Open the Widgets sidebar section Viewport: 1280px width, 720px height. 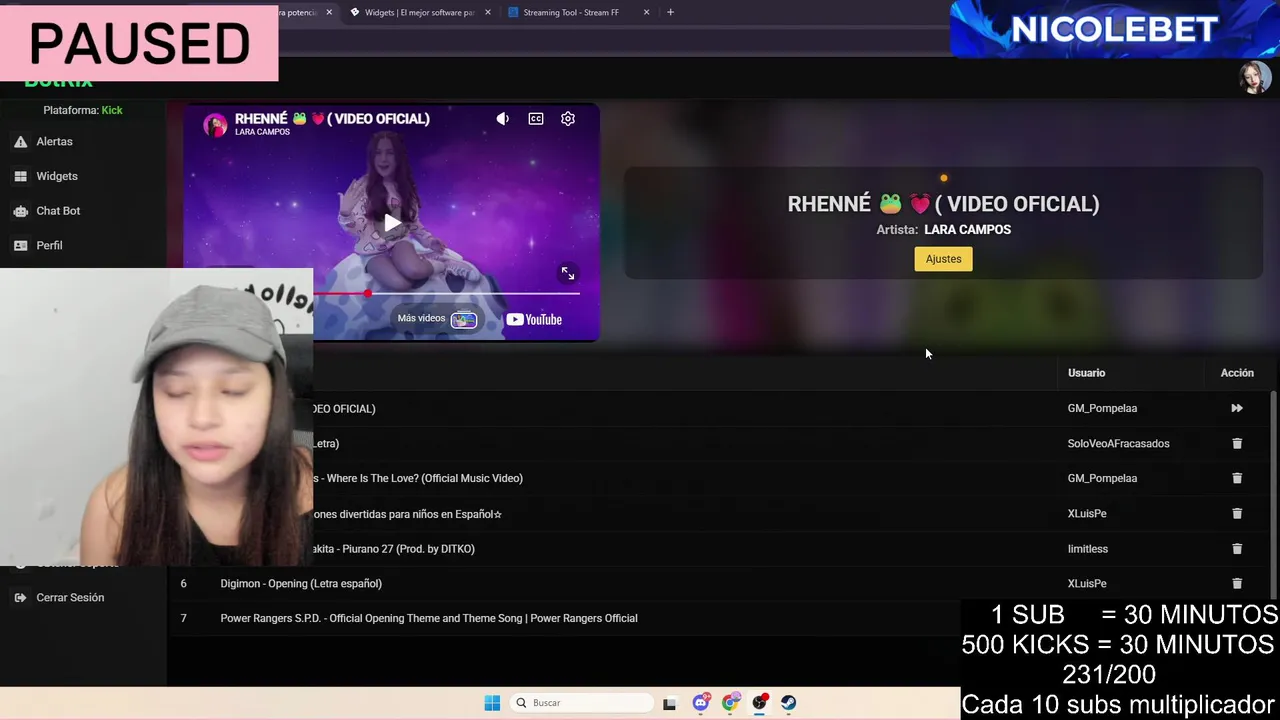pyautogui.click(x=56, y=176)
